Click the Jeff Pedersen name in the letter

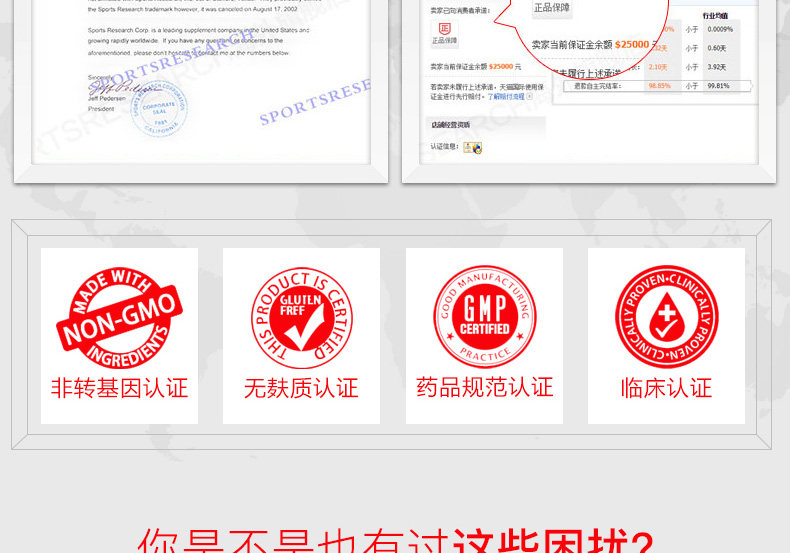pyautogui.click(x=107, y=99)
